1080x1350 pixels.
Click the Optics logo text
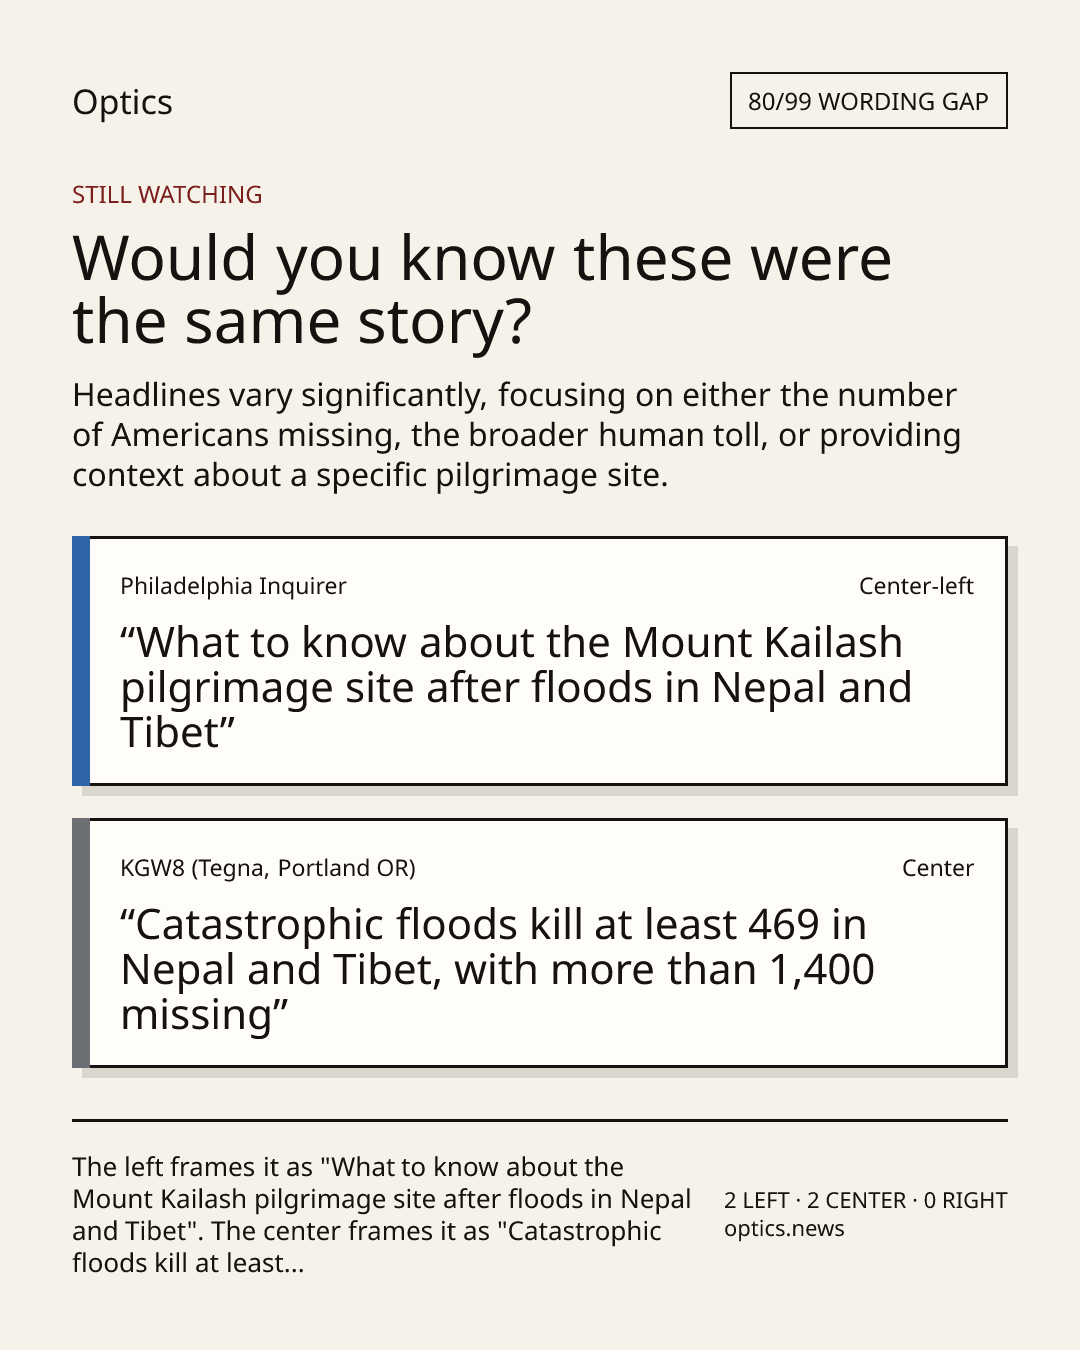[122, 103]
